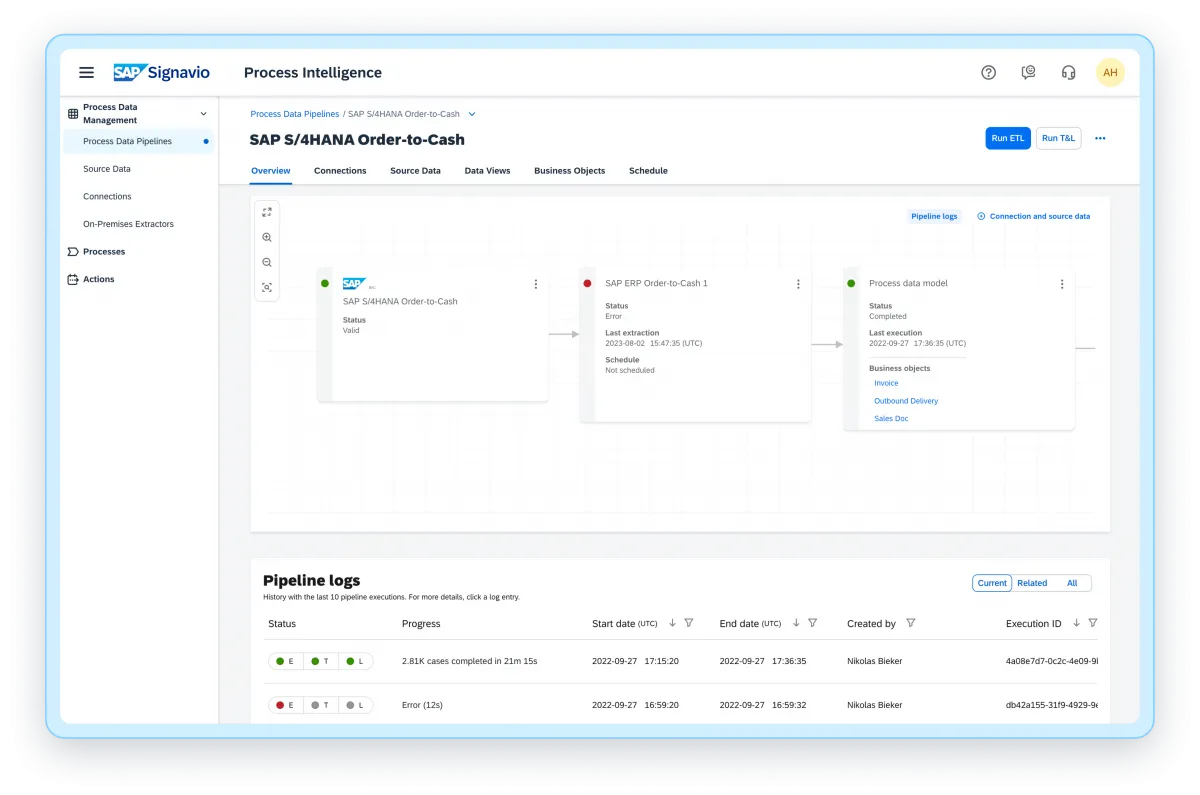Open the hamburger navigation menu
The width and height of the screenshot is (1200, 795).
point(87,72)
